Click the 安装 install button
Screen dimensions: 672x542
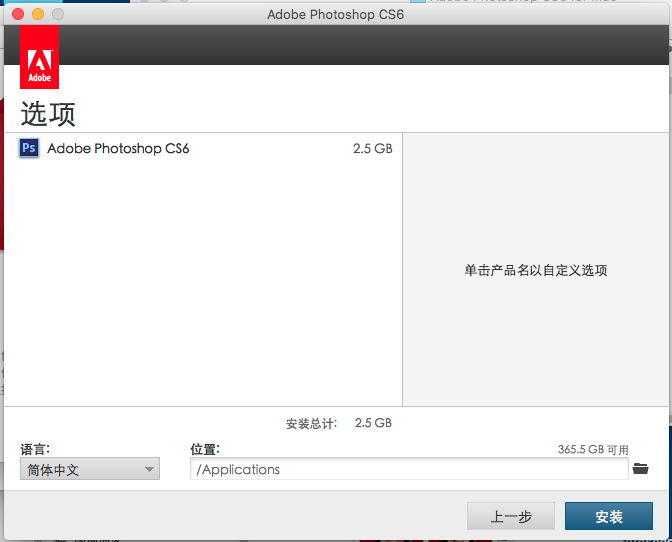point(609,516)
